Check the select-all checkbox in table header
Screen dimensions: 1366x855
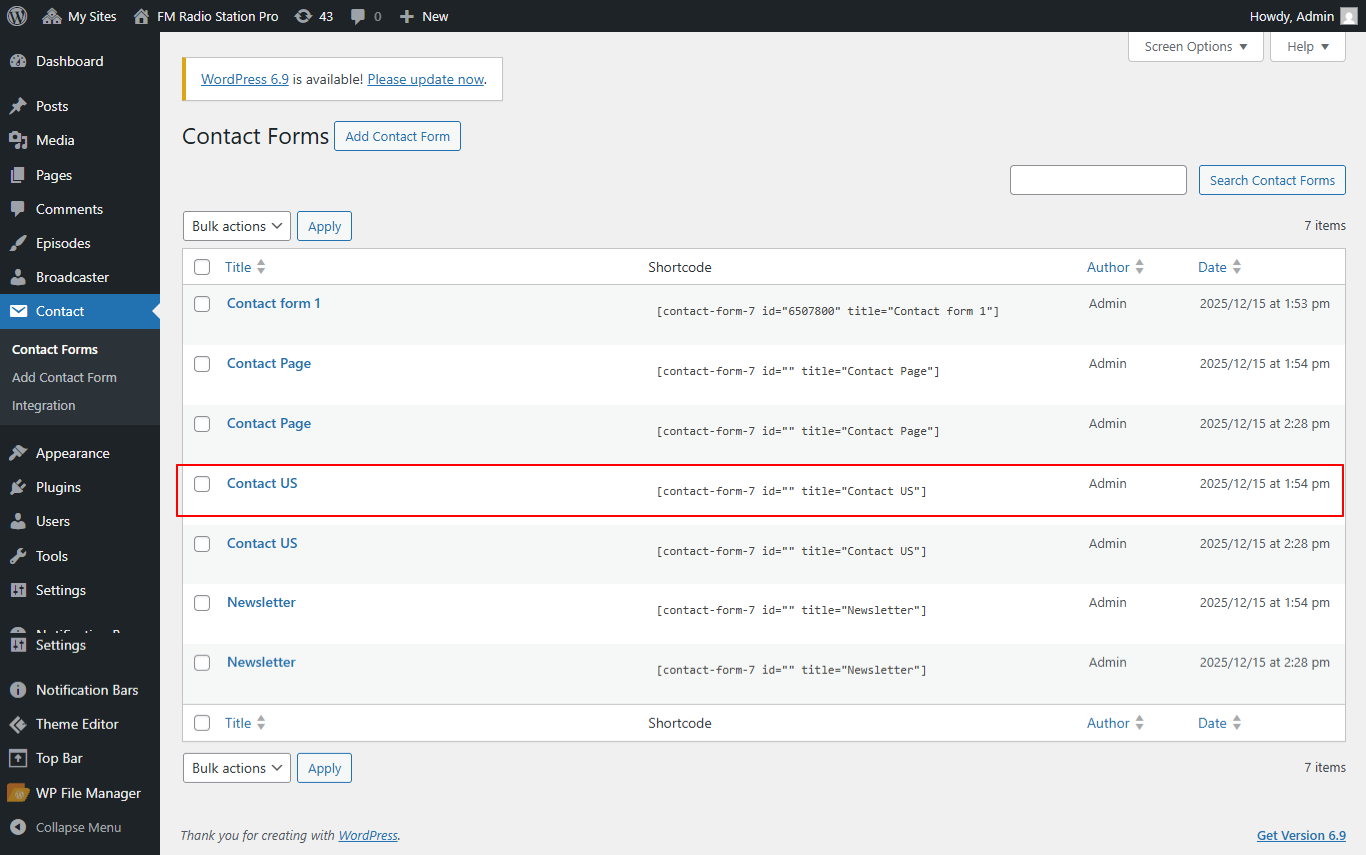point(202,267)
